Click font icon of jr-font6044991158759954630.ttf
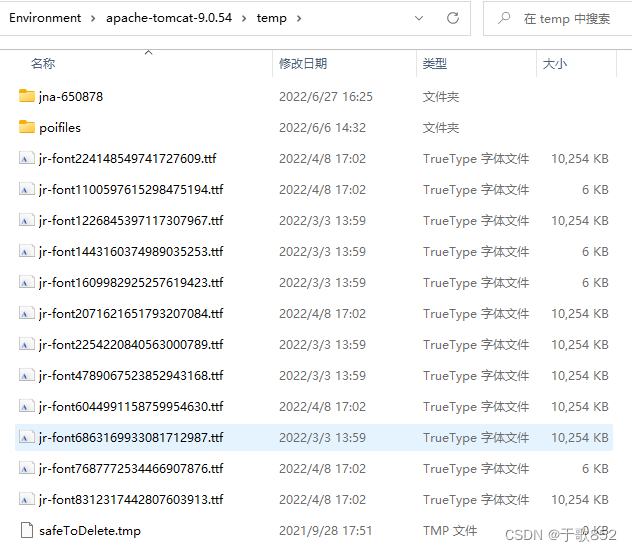632x552 pixels. [x=27, y=407]
